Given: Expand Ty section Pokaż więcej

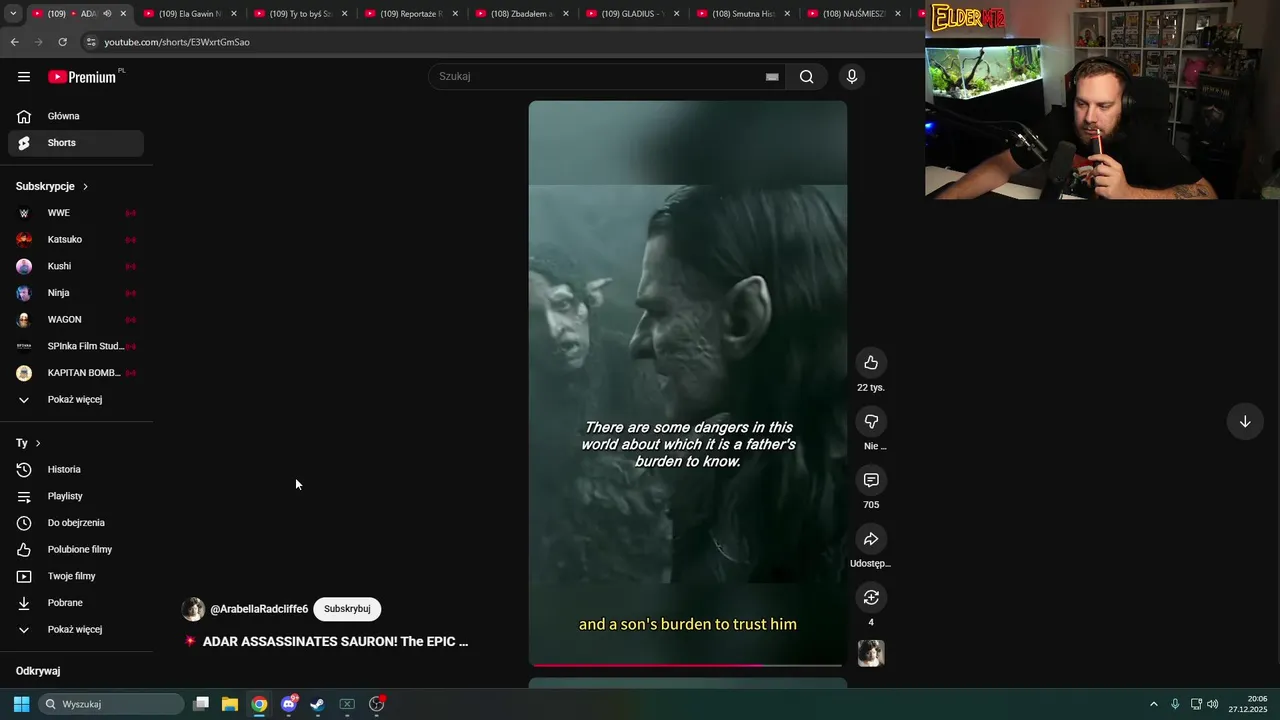Looking at the screenshot, I should point(76,630).
